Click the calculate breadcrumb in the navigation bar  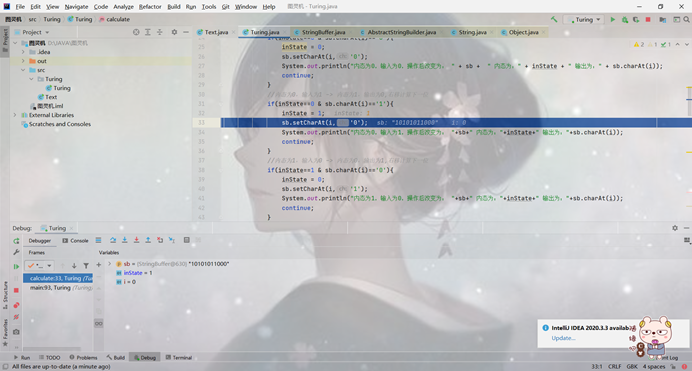pyautogui.click(x=115, y=19)
